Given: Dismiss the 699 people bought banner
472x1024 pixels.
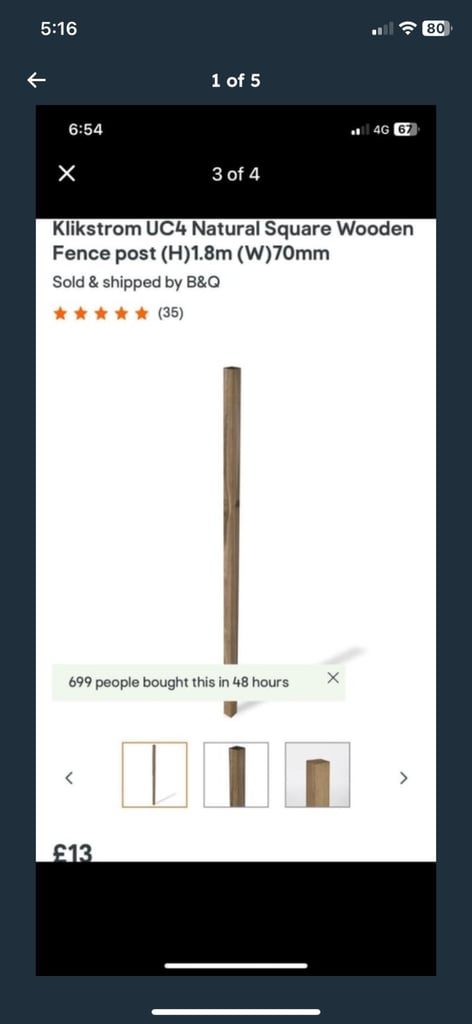Looking at the screenshot, I should point(333,677).
